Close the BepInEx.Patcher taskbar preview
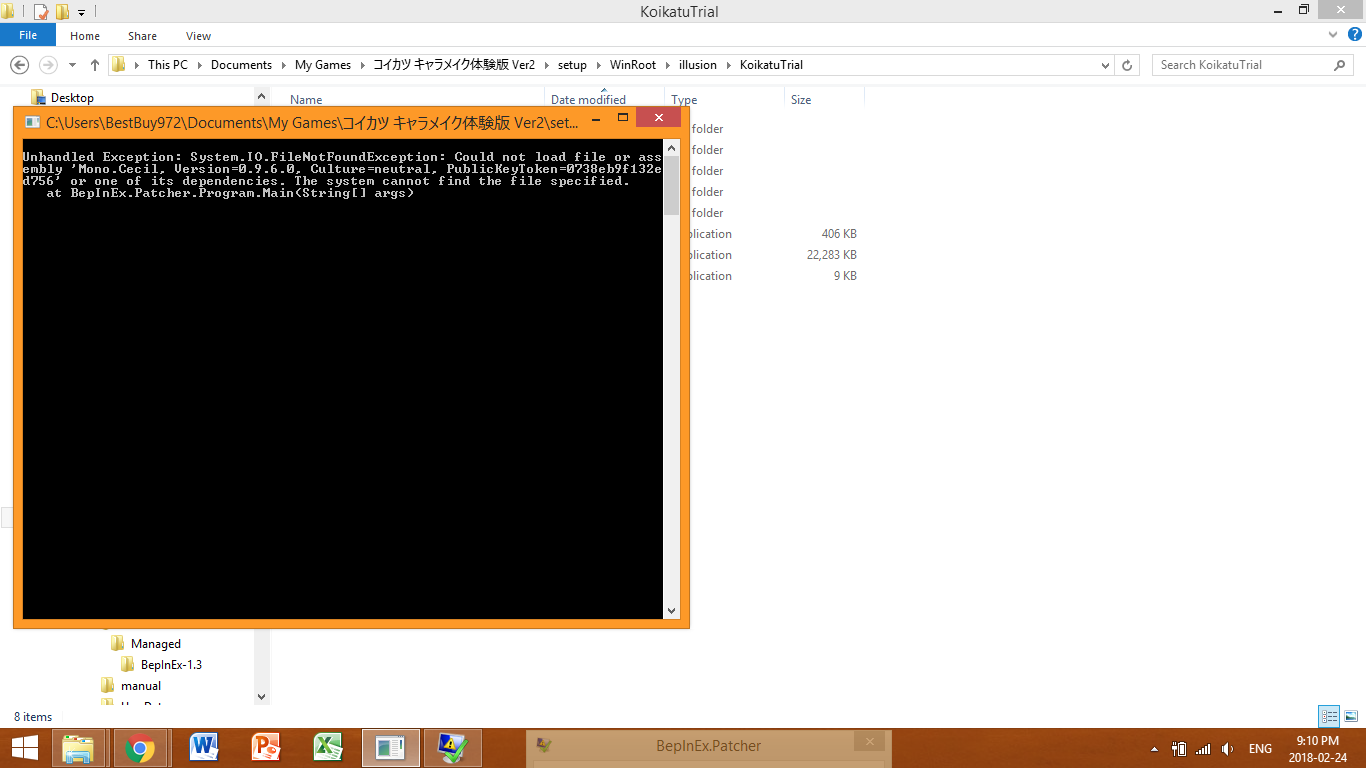This screenshot has height=768, width=1366. (872, 743)
